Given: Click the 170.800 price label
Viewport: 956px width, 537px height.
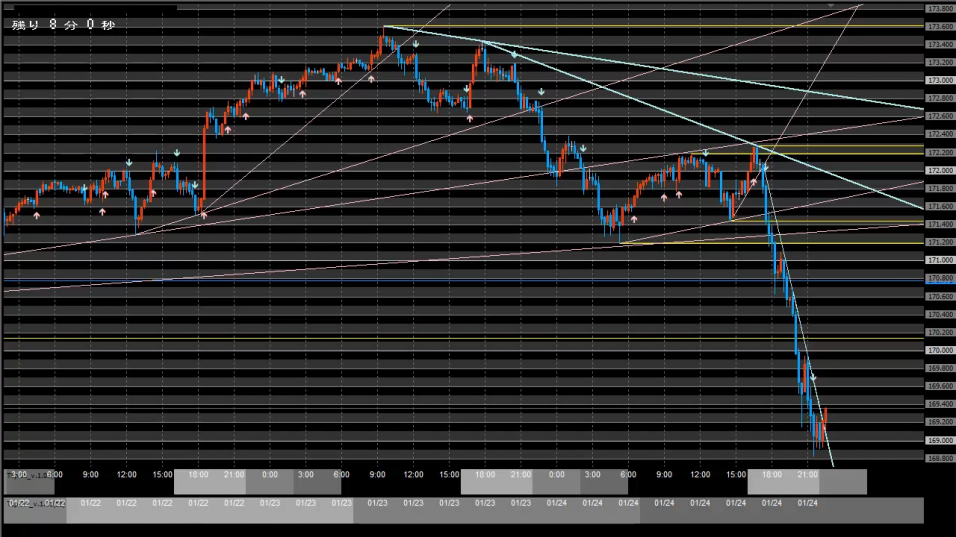Looking at the screenshot, I should [x=940, y=278].
